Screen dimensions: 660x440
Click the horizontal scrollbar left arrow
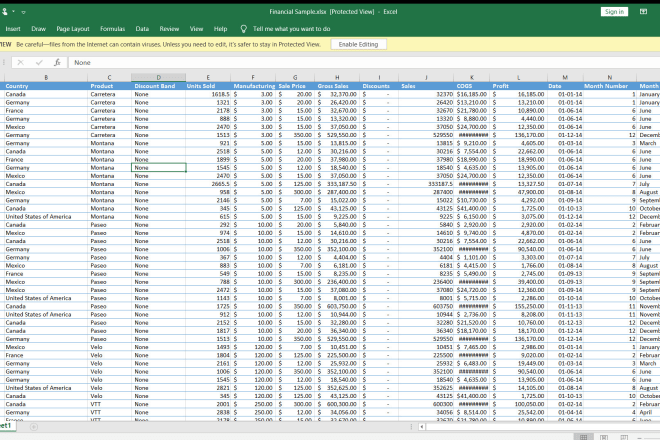click(x=421, y=427)
